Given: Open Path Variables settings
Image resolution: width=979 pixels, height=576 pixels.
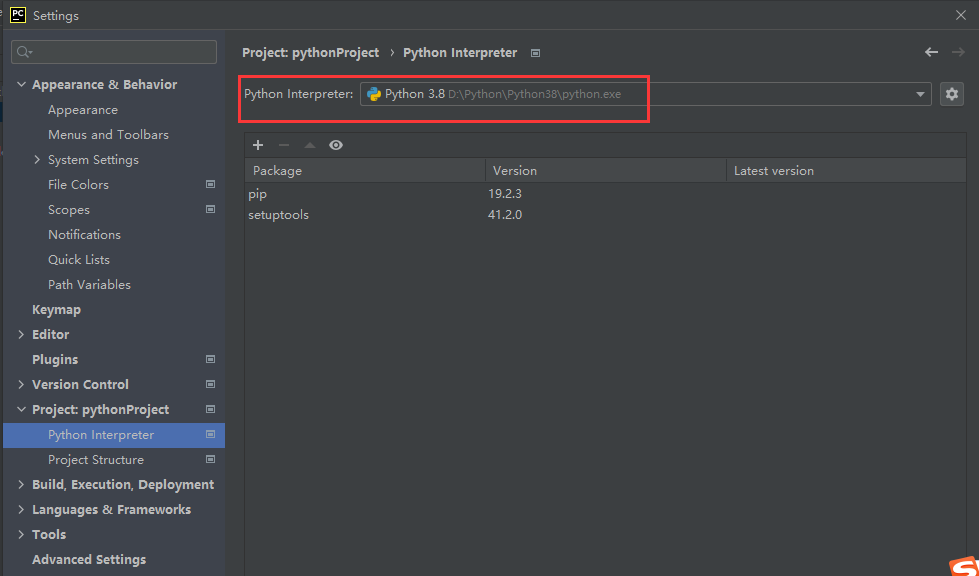Looking at the screenshot, I should [89, 285].
